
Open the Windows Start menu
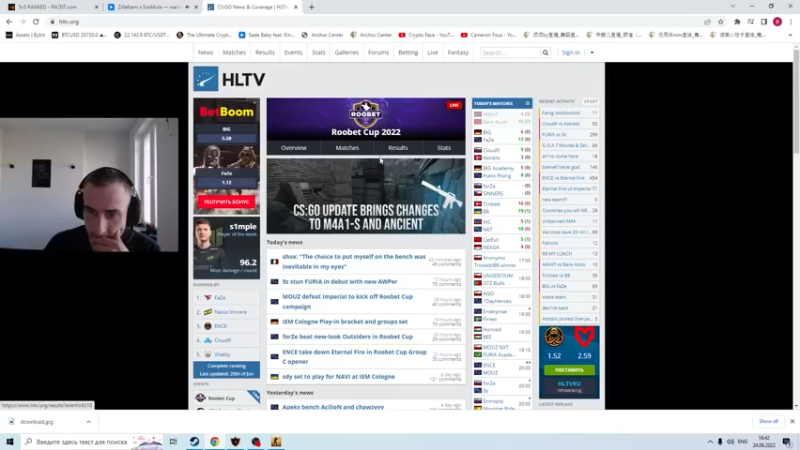(x=10, y=441)
